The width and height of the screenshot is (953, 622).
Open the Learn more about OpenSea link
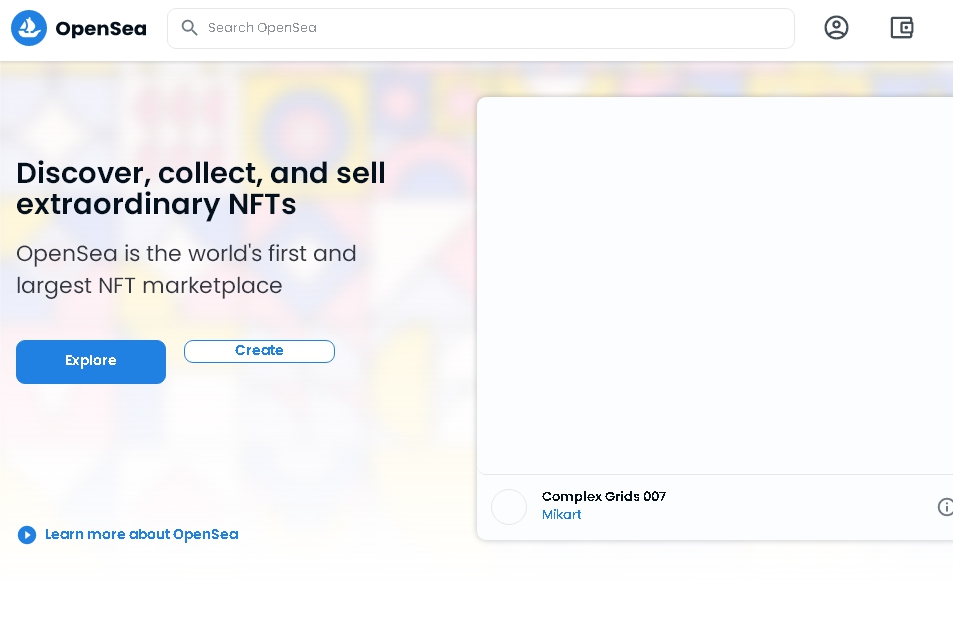pos(141,534)
